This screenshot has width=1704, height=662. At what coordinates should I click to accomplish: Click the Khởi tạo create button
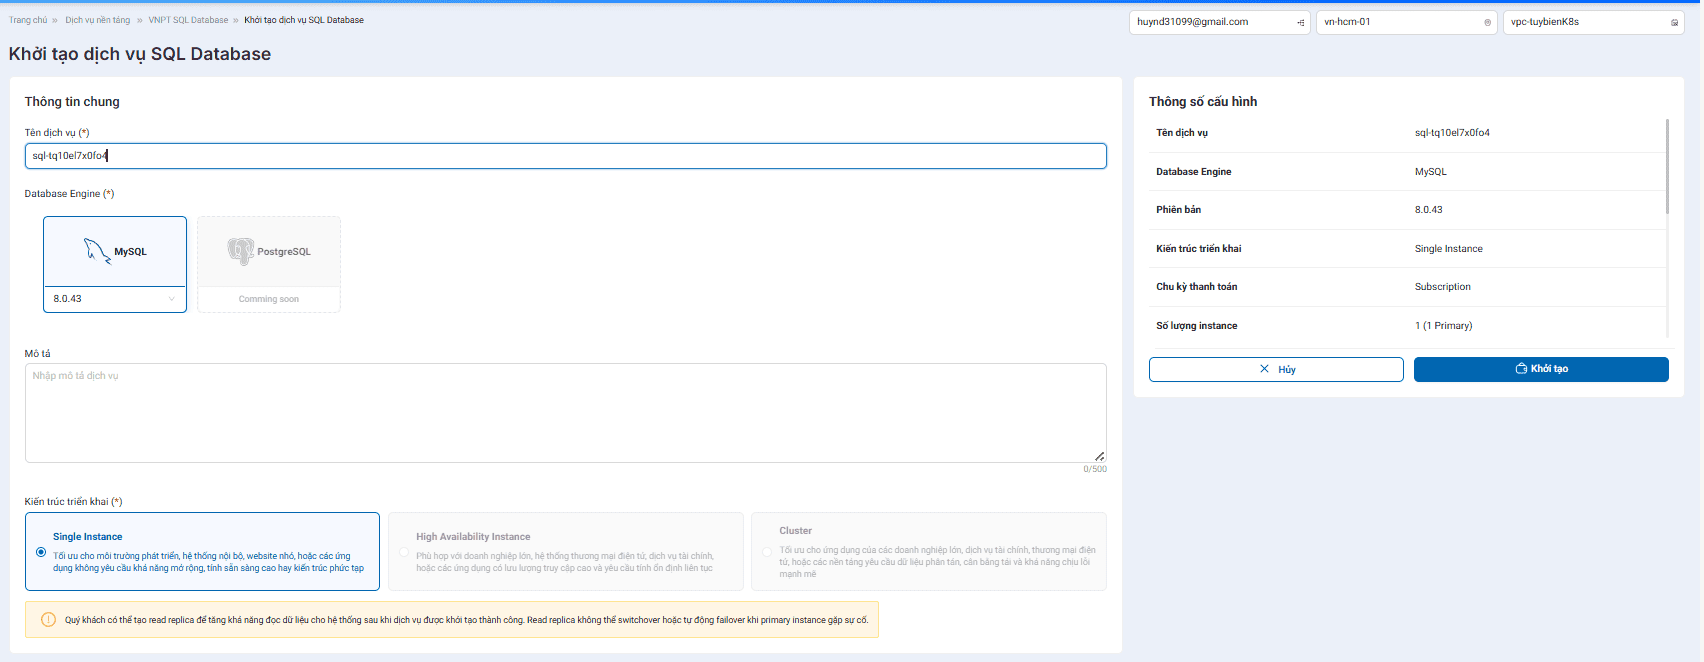[1541, 369]
